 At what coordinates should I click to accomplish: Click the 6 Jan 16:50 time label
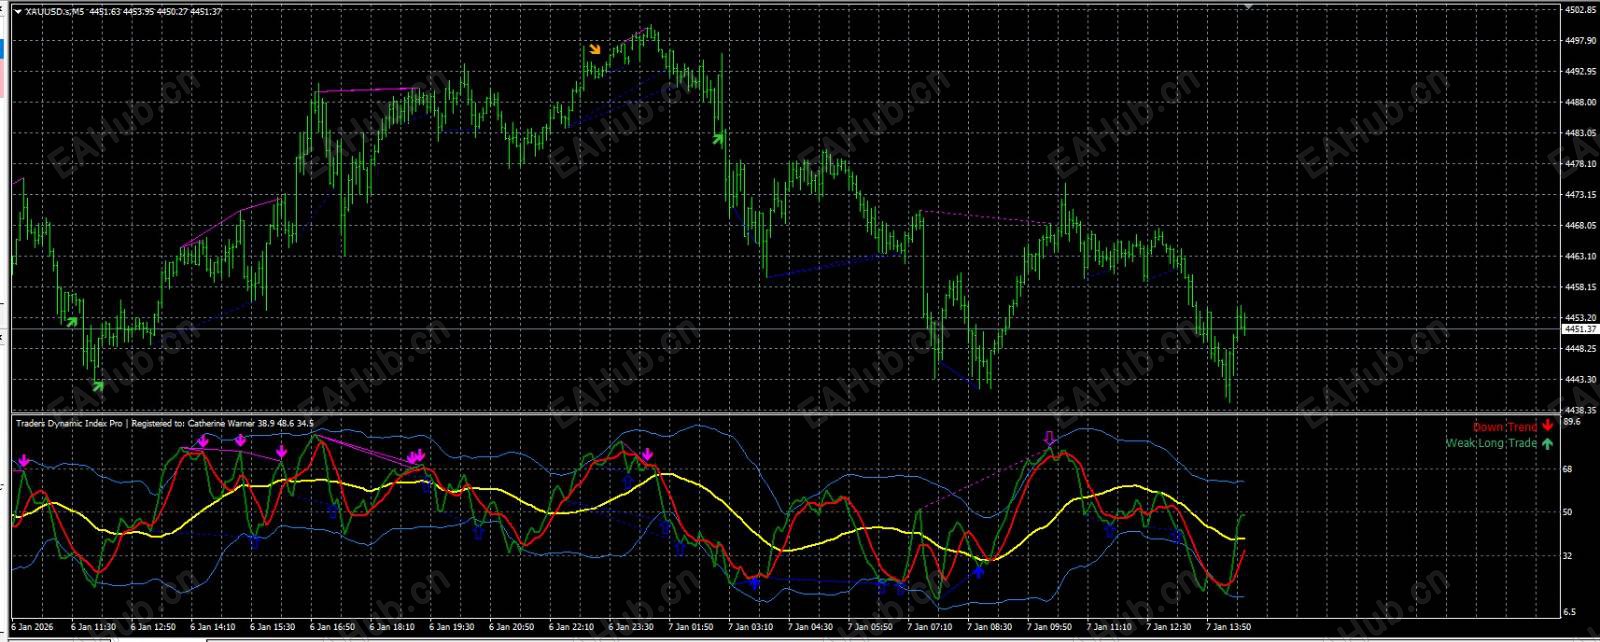[x=332, y=627]
